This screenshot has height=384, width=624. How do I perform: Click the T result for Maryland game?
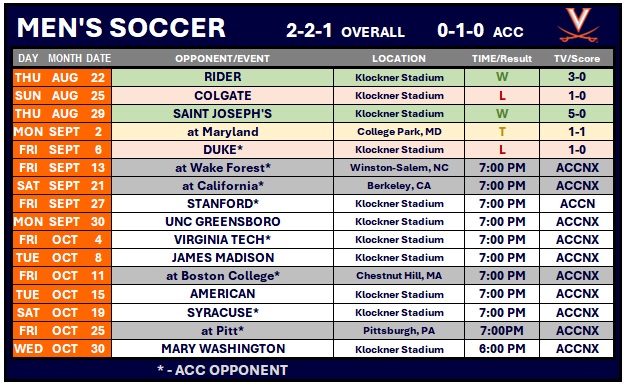point(502,132)
